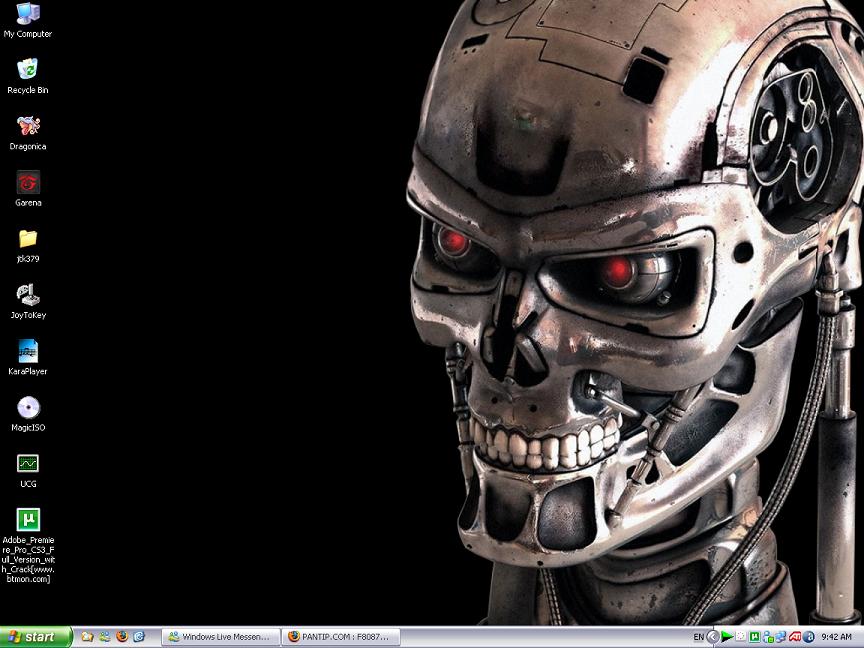Click the 9:42 AM clock

click(x=836, y=637)
